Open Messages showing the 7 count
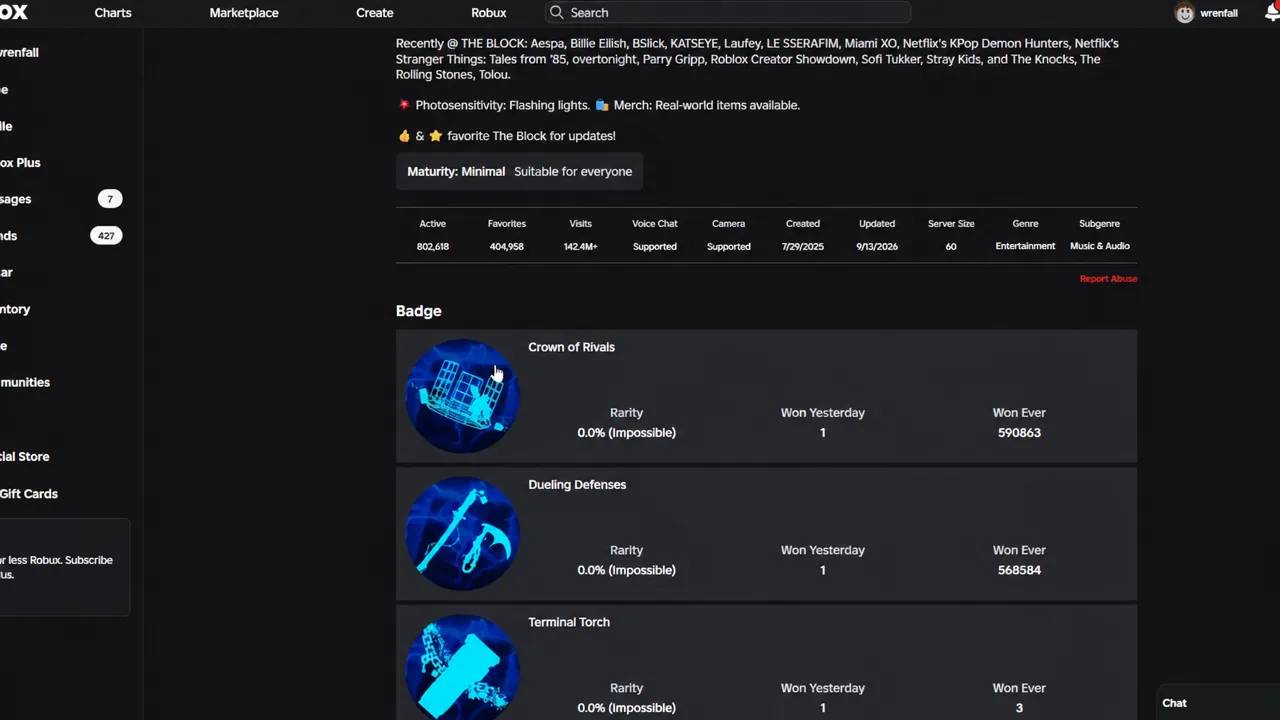This screenshot has width=1280, height=720. [61, 199]
